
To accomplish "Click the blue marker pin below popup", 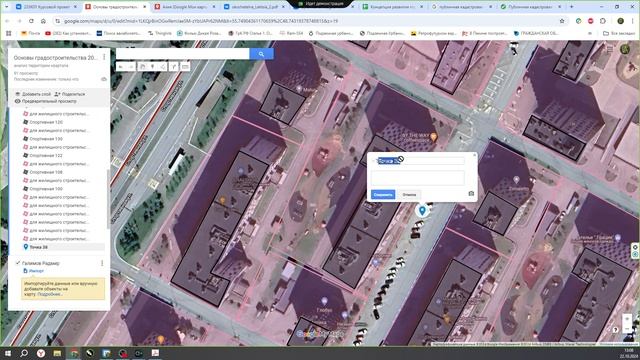I will (422, 211).
